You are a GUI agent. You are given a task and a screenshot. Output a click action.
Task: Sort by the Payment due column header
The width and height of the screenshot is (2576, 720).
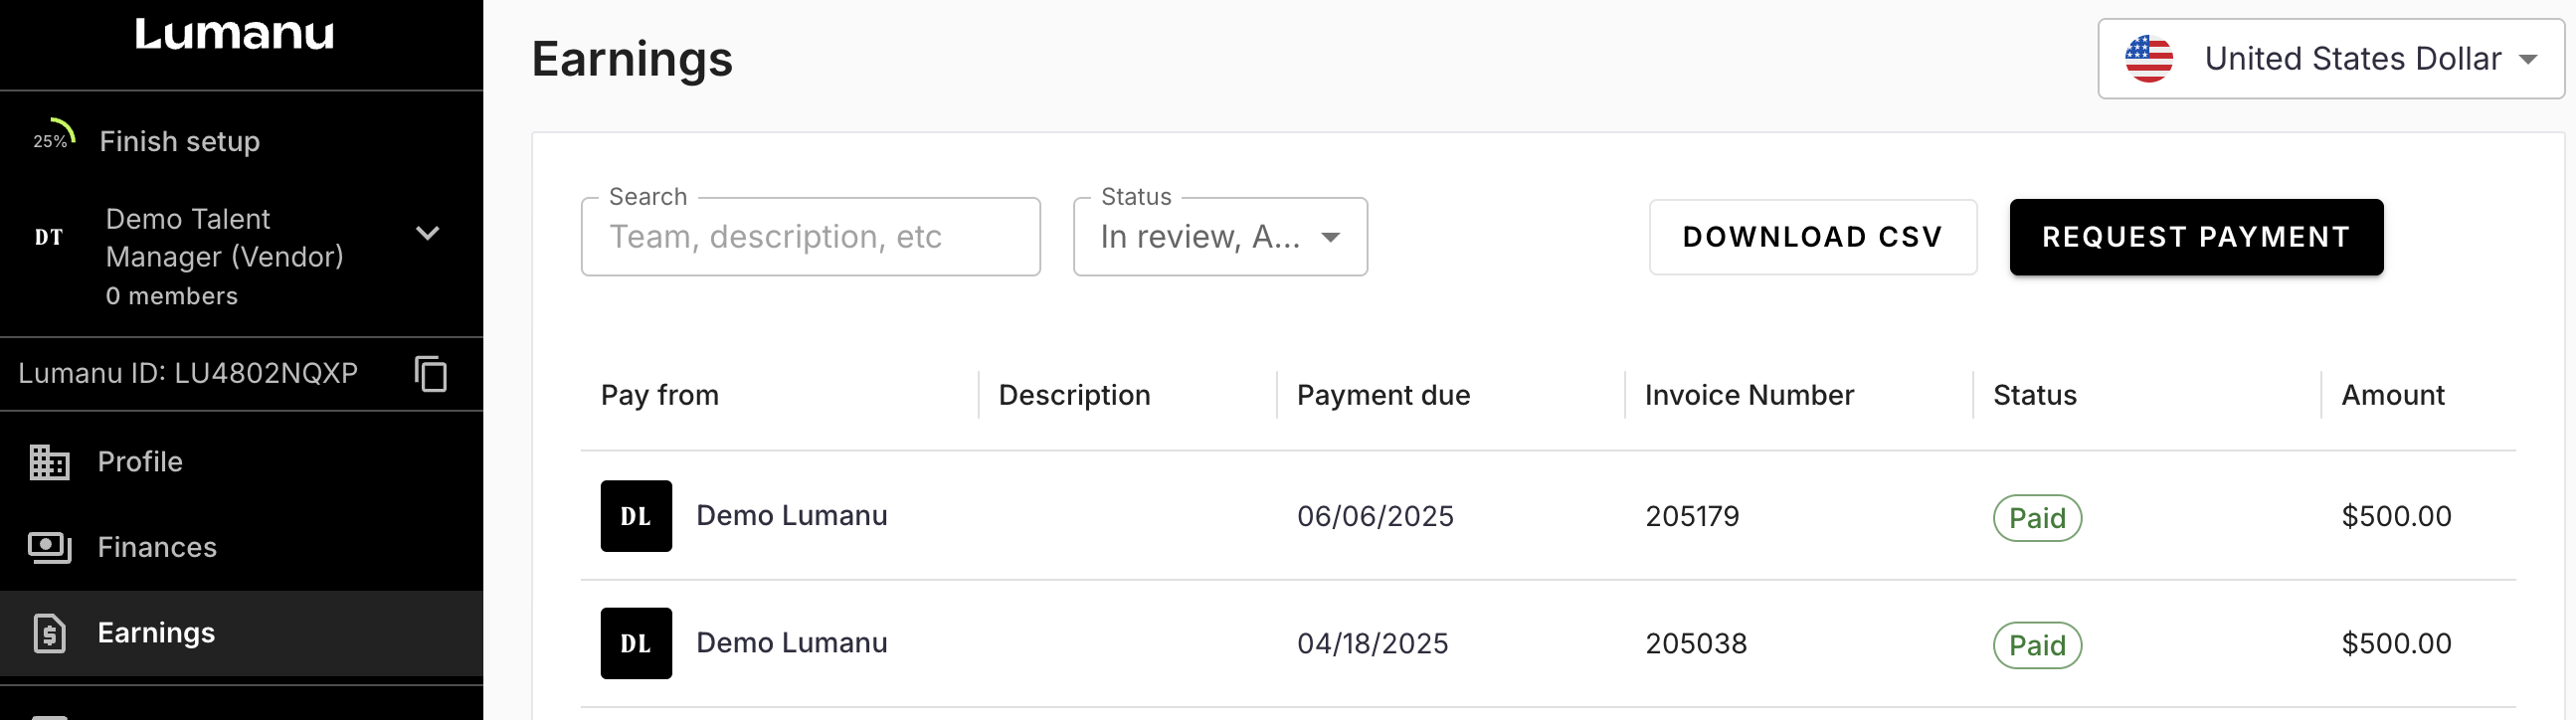point(1383,395)
